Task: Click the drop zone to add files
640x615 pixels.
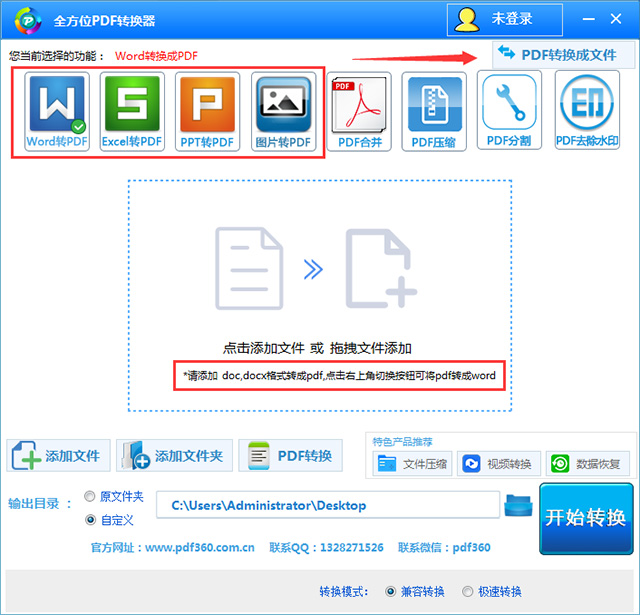Action: click(320, 295)
